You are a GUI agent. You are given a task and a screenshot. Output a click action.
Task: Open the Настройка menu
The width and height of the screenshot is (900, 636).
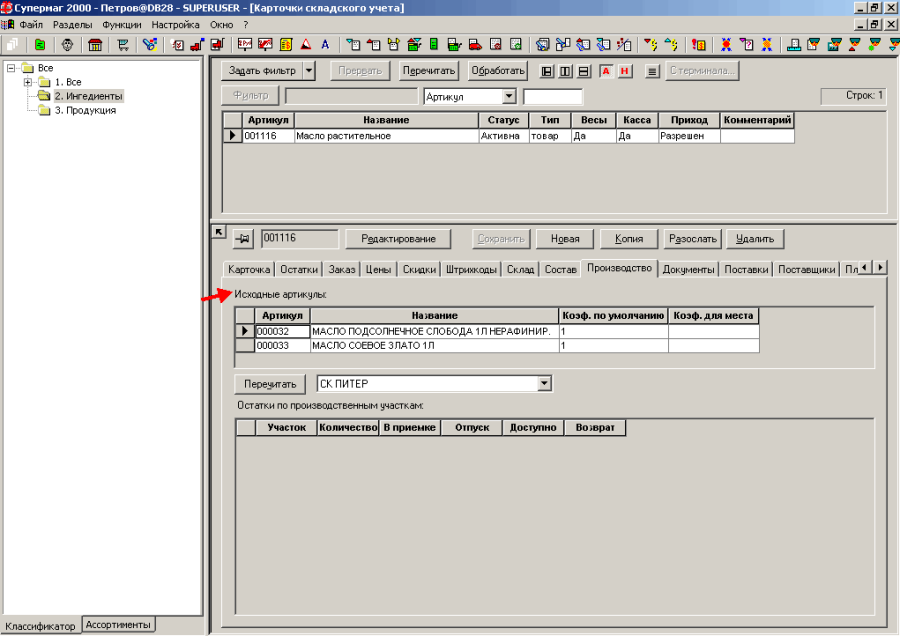tap(176, 25)
